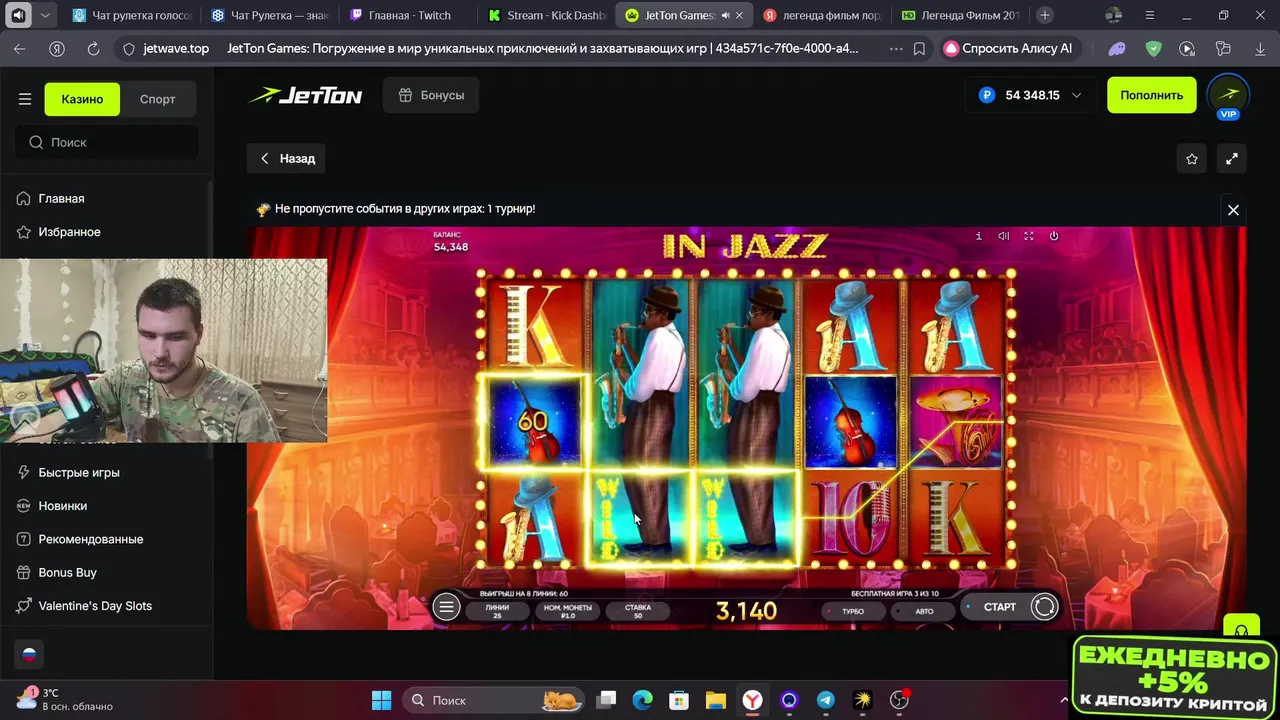Image resolution: width=1280 pixels, height=720 pixels.
Task: Open File Explorer from the taskbar
Action: pyautogui.click(x=715, y=700)
